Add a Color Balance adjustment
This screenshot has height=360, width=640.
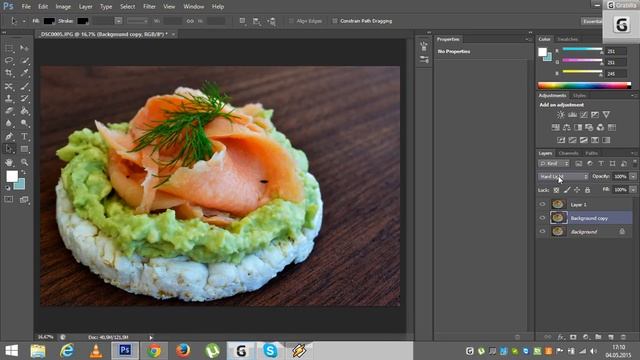click(567, 127)
